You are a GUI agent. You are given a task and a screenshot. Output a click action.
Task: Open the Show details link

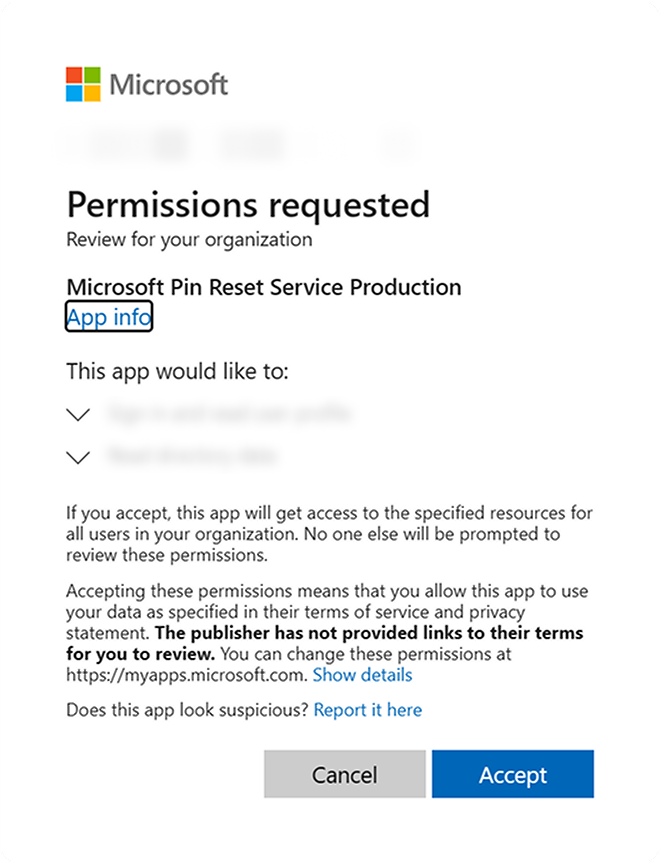click(362, 675)
